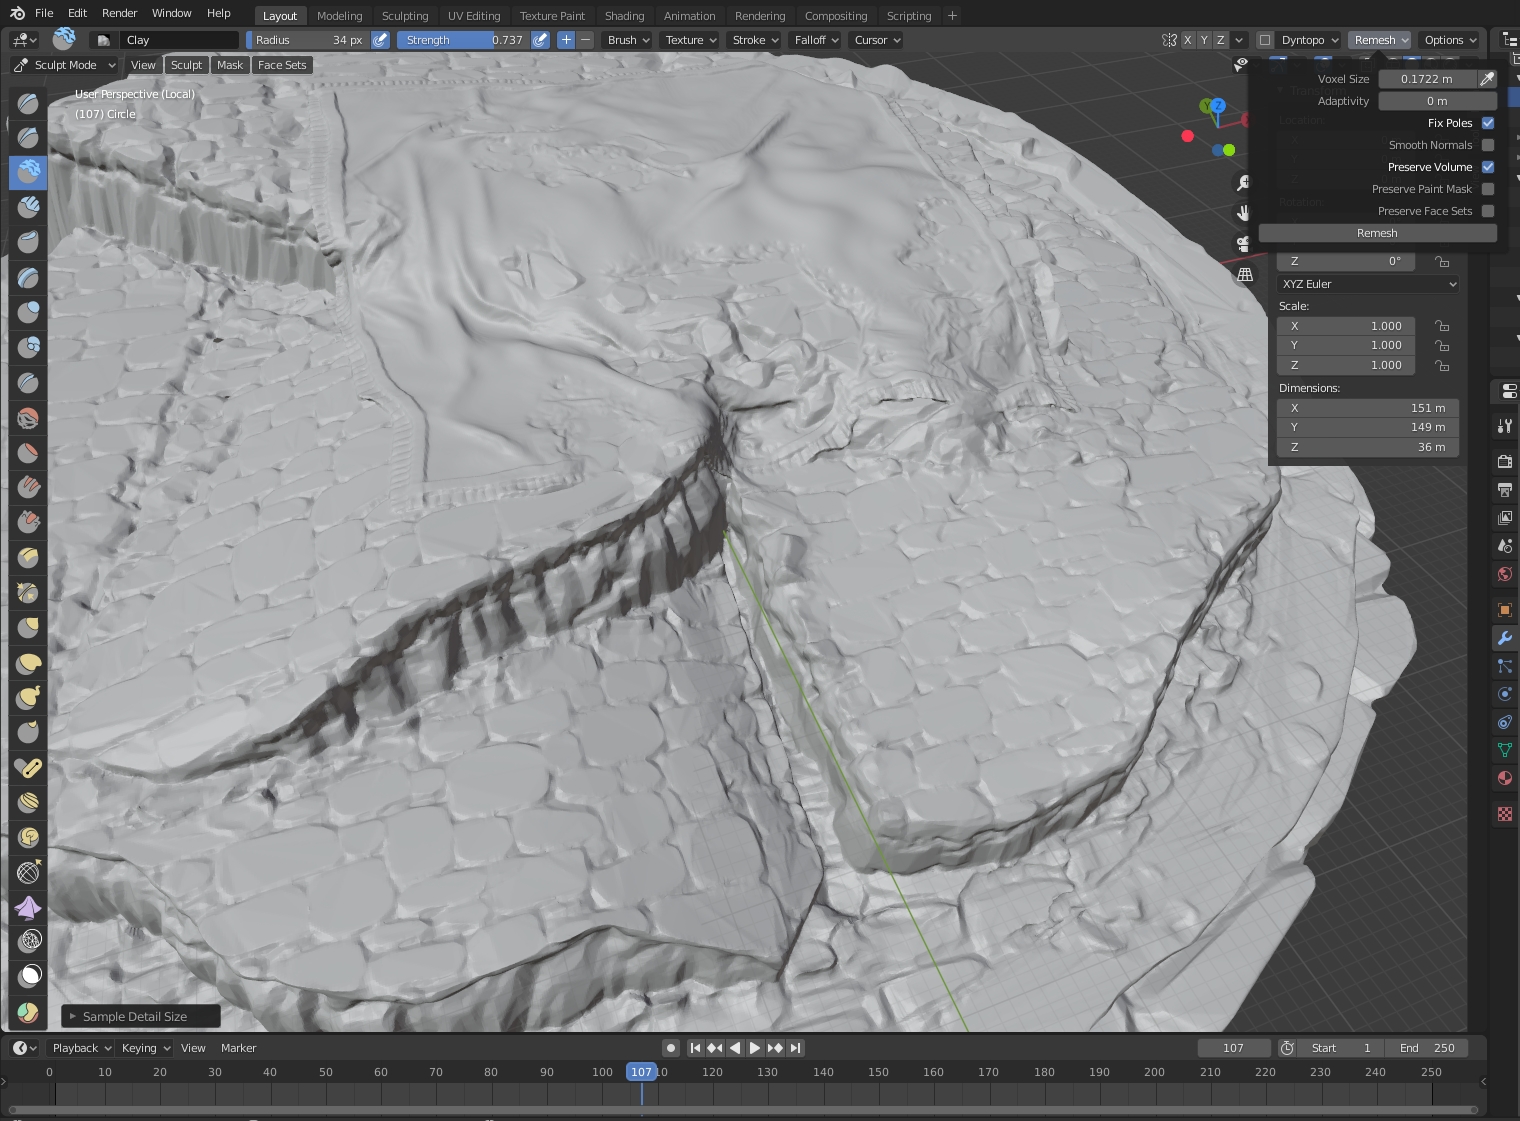Adjust the brush Strength slider

point(462,40)
